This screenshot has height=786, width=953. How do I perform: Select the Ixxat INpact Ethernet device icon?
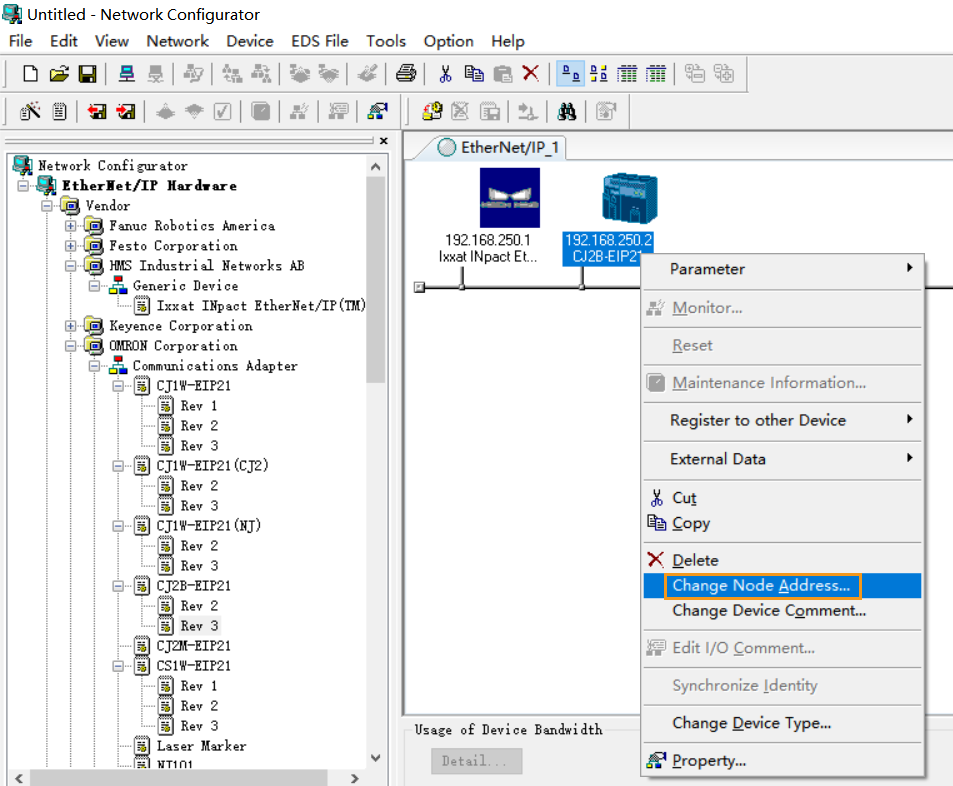click(509, 198)
